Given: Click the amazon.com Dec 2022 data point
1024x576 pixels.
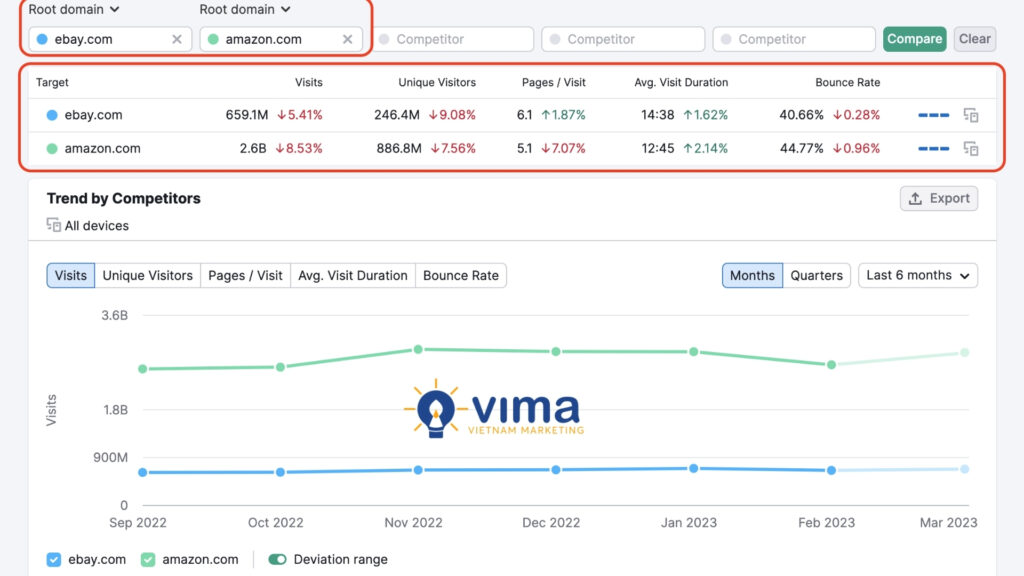Looking at the screenshot, I should pyautogui.click(x=556, y=351).
